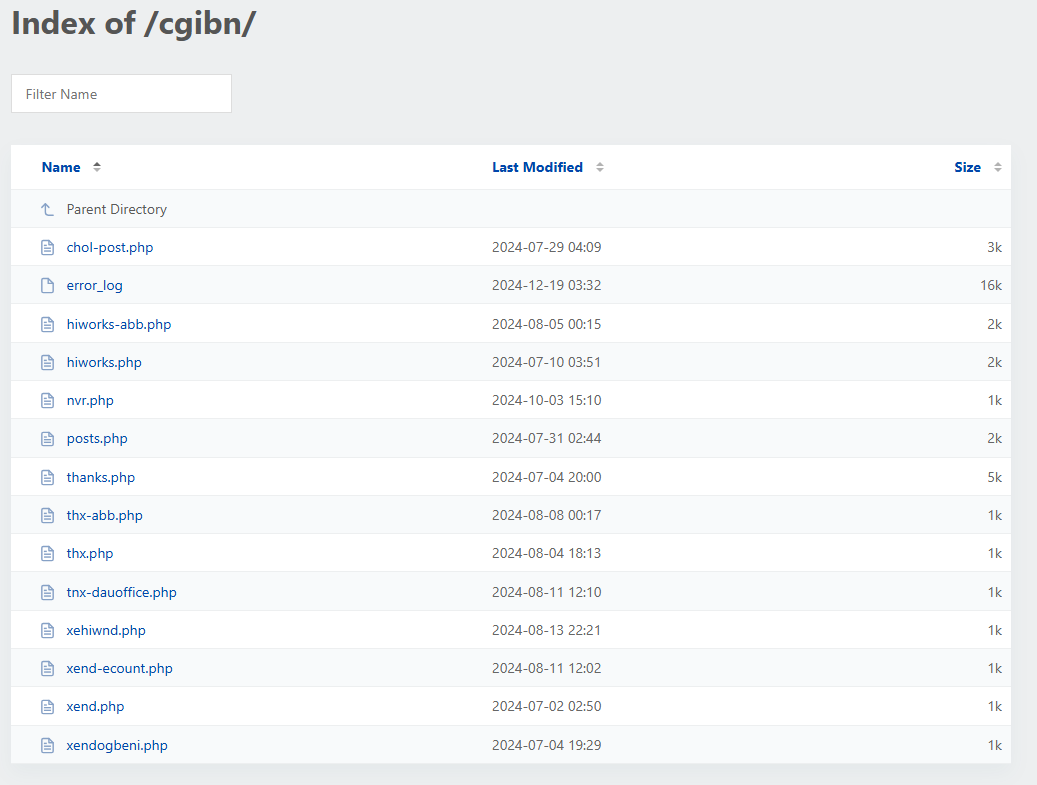1037x785 pixels.
Task: Click the file icon next to nvr.php
Action: (47, 400)
